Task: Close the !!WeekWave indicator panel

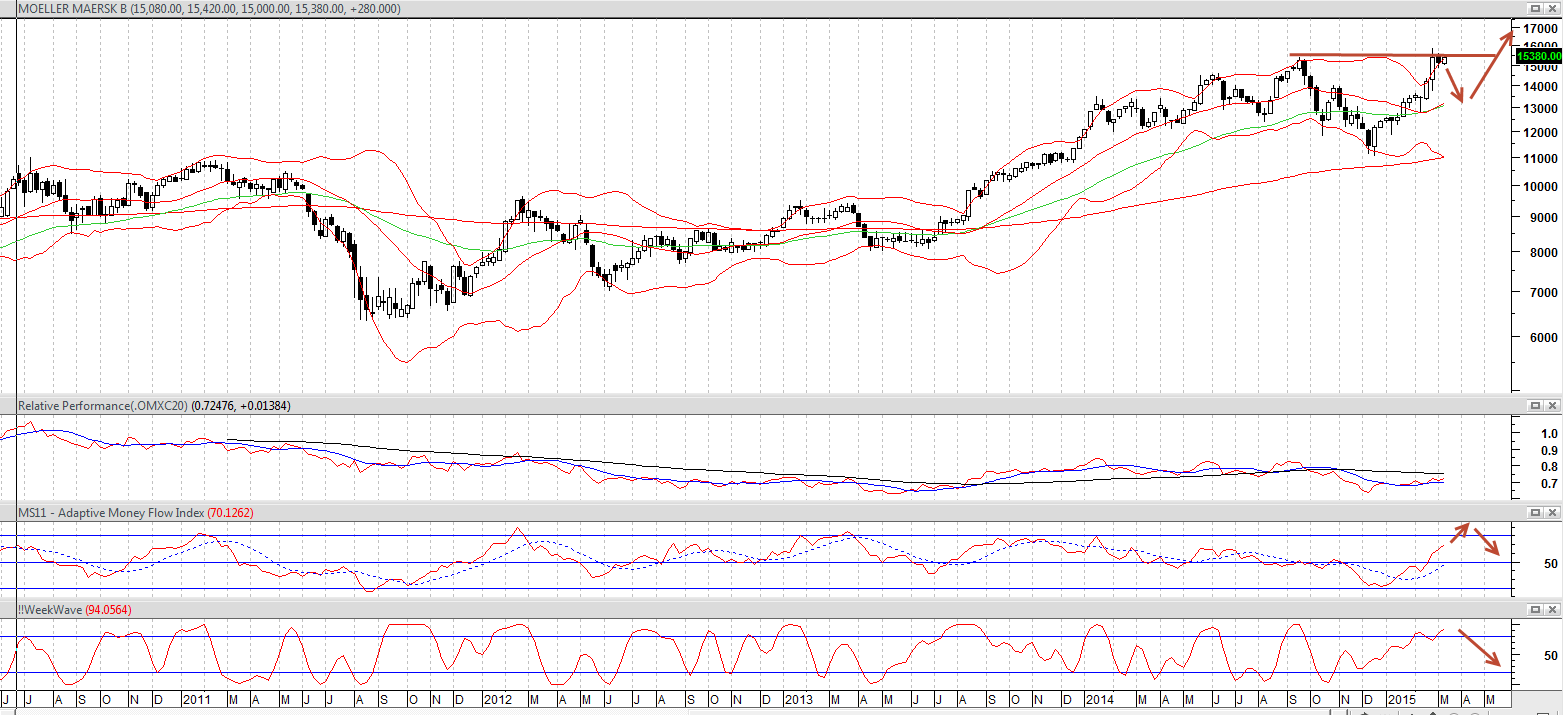Action: pos(1552,609)
